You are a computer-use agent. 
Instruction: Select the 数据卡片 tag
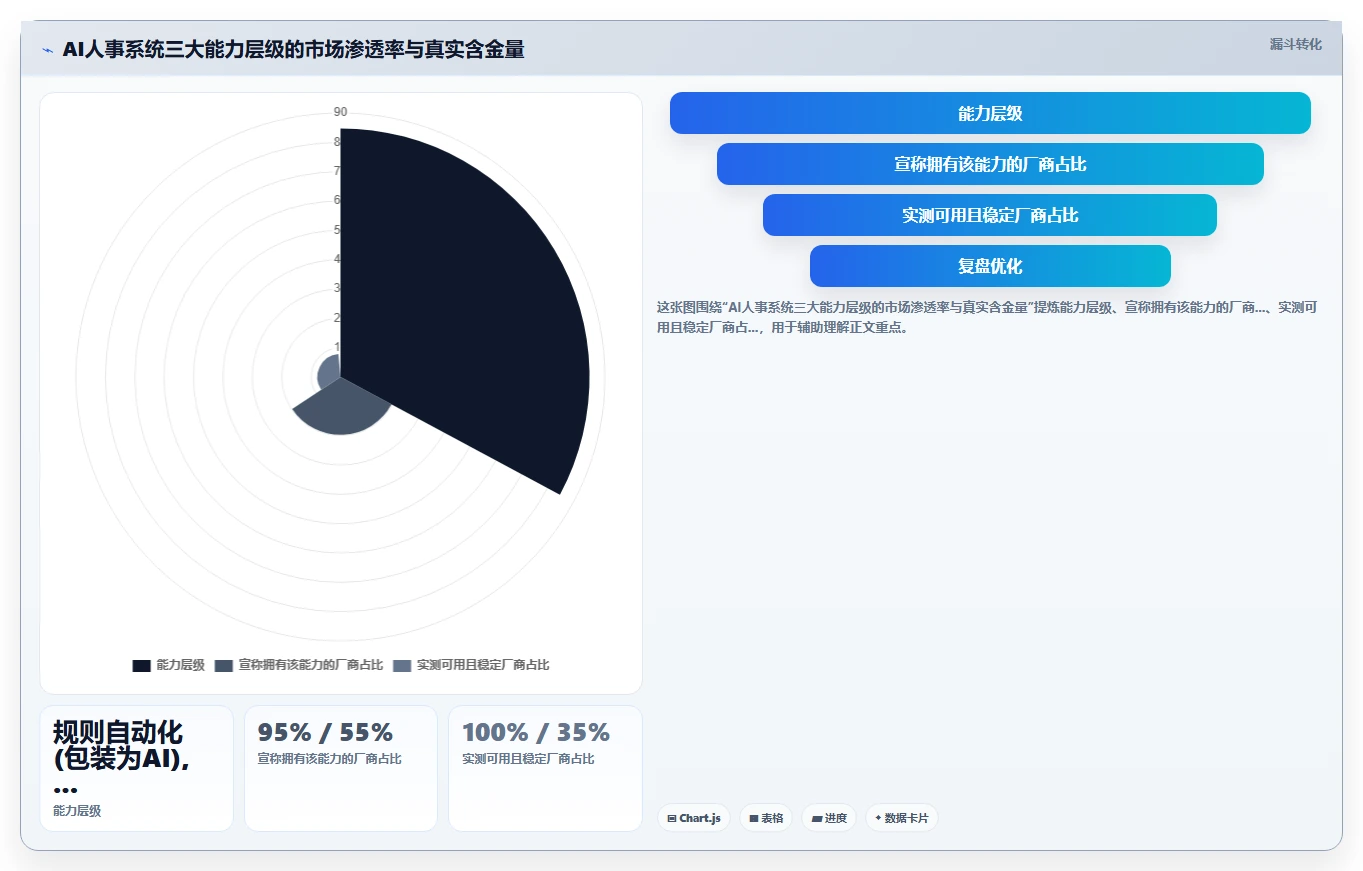[902, 818]
